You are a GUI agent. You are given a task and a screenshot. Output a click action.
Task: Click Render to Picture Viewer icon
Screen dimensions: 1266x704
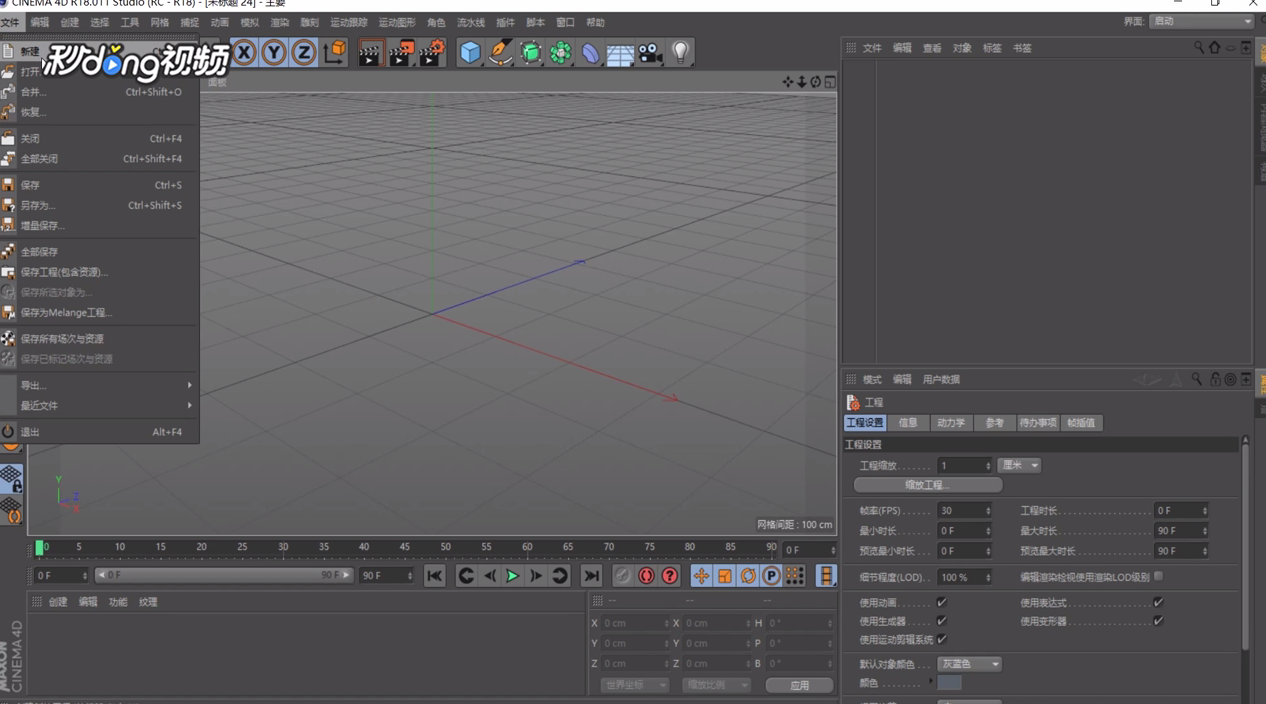[x=401, y=52]
